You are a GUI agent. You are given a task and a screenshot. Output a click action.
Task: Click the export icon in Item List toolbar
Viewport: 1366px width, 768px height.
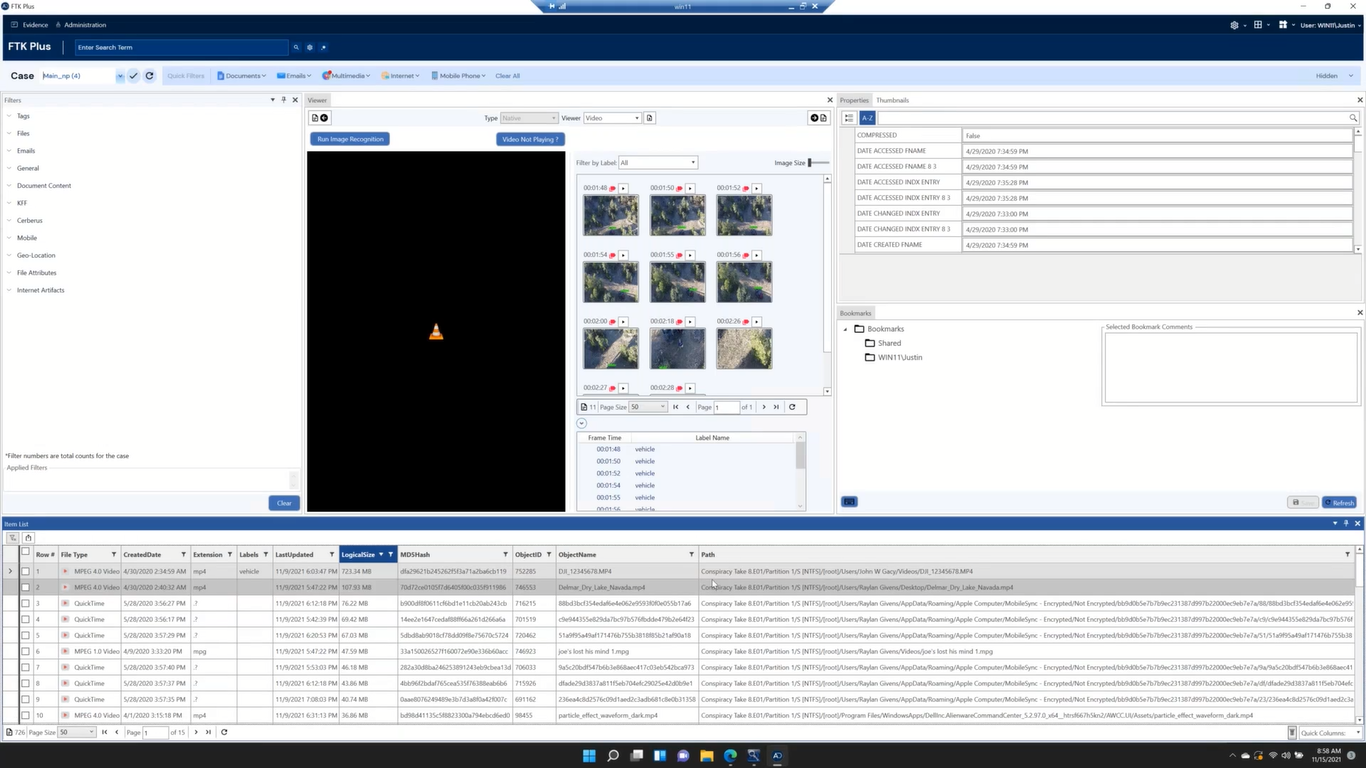pos(29,538)
